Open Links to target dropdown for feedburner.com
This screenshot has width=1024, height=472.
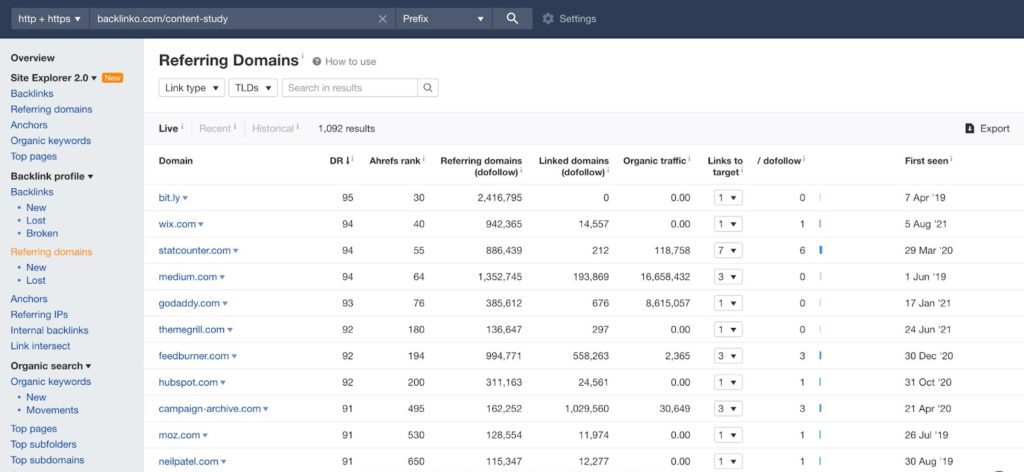coord(728,356)
